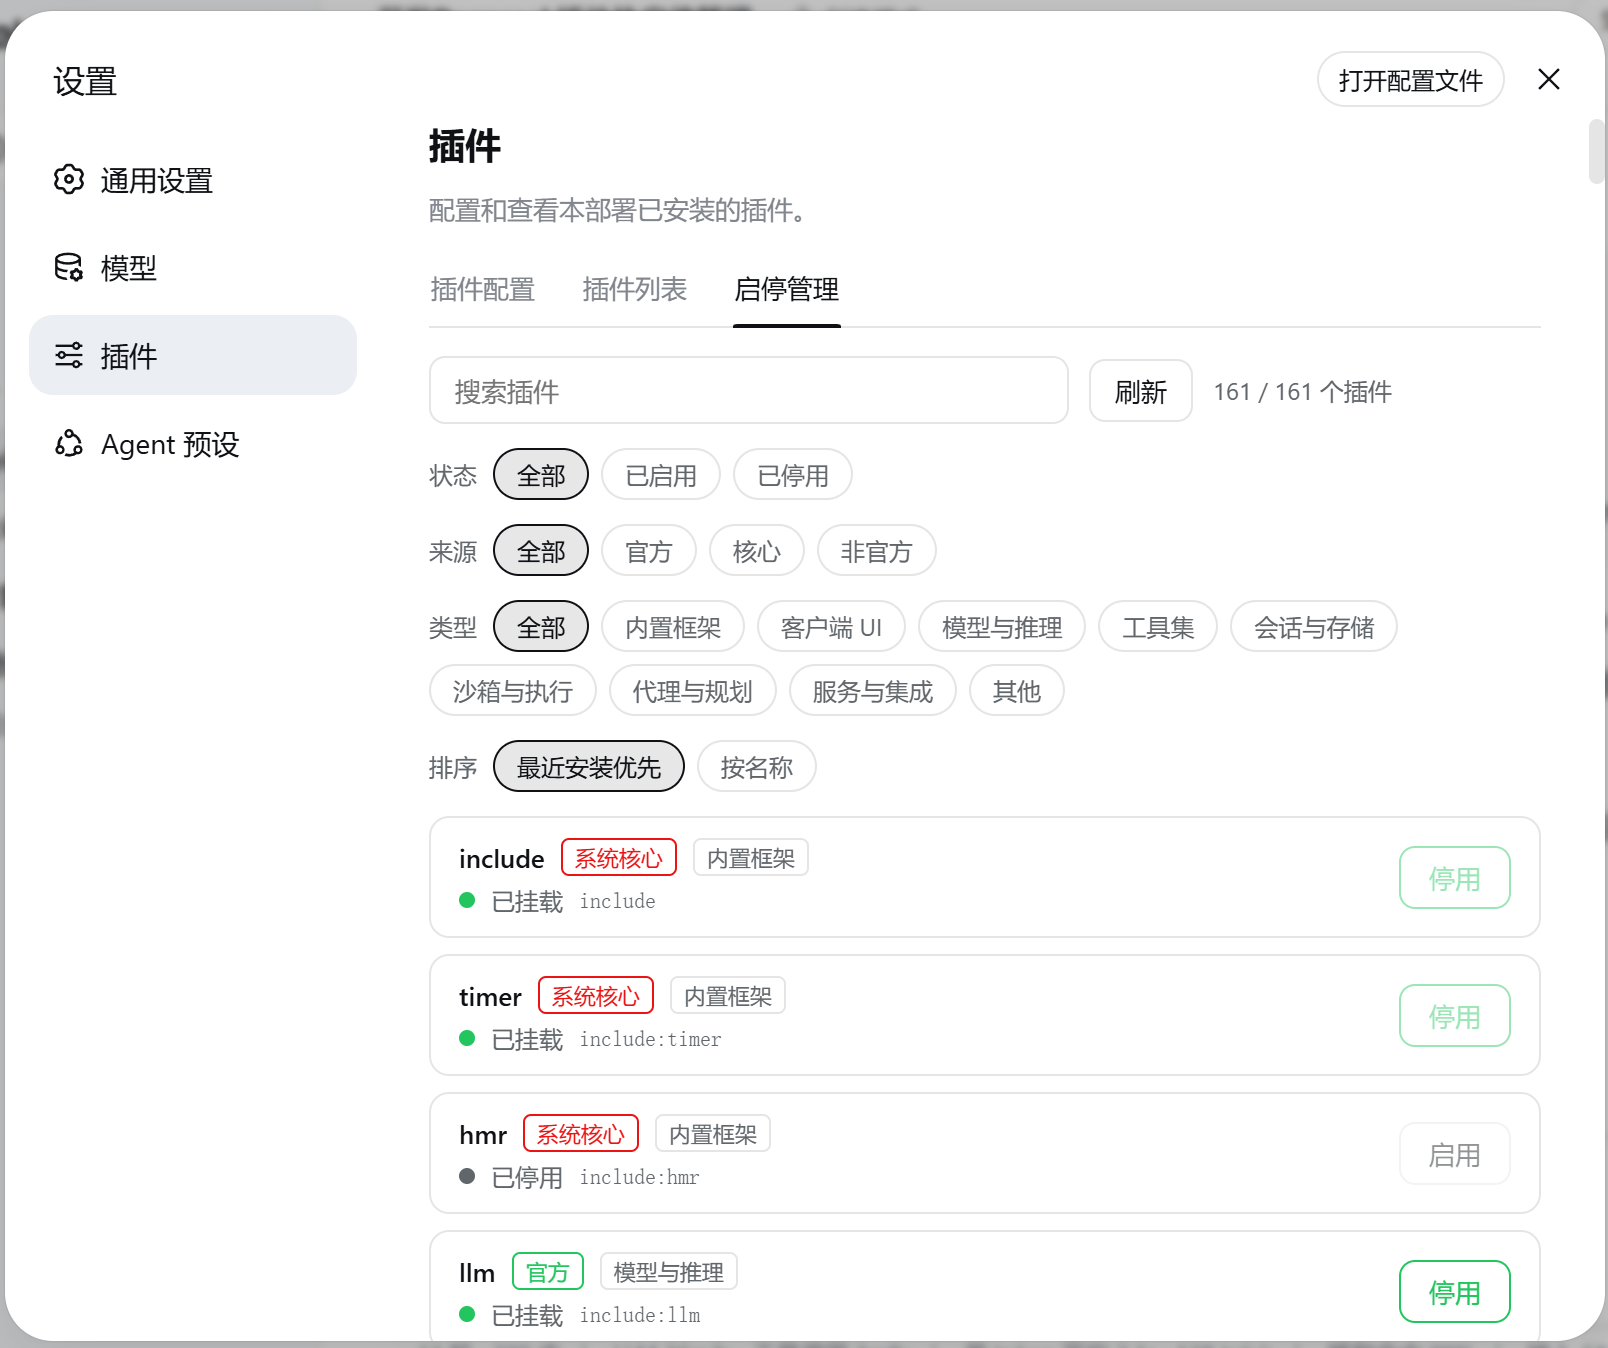Filter source by 非官方
This screenshot has width=1608, height=1348.
pos(877,551)
